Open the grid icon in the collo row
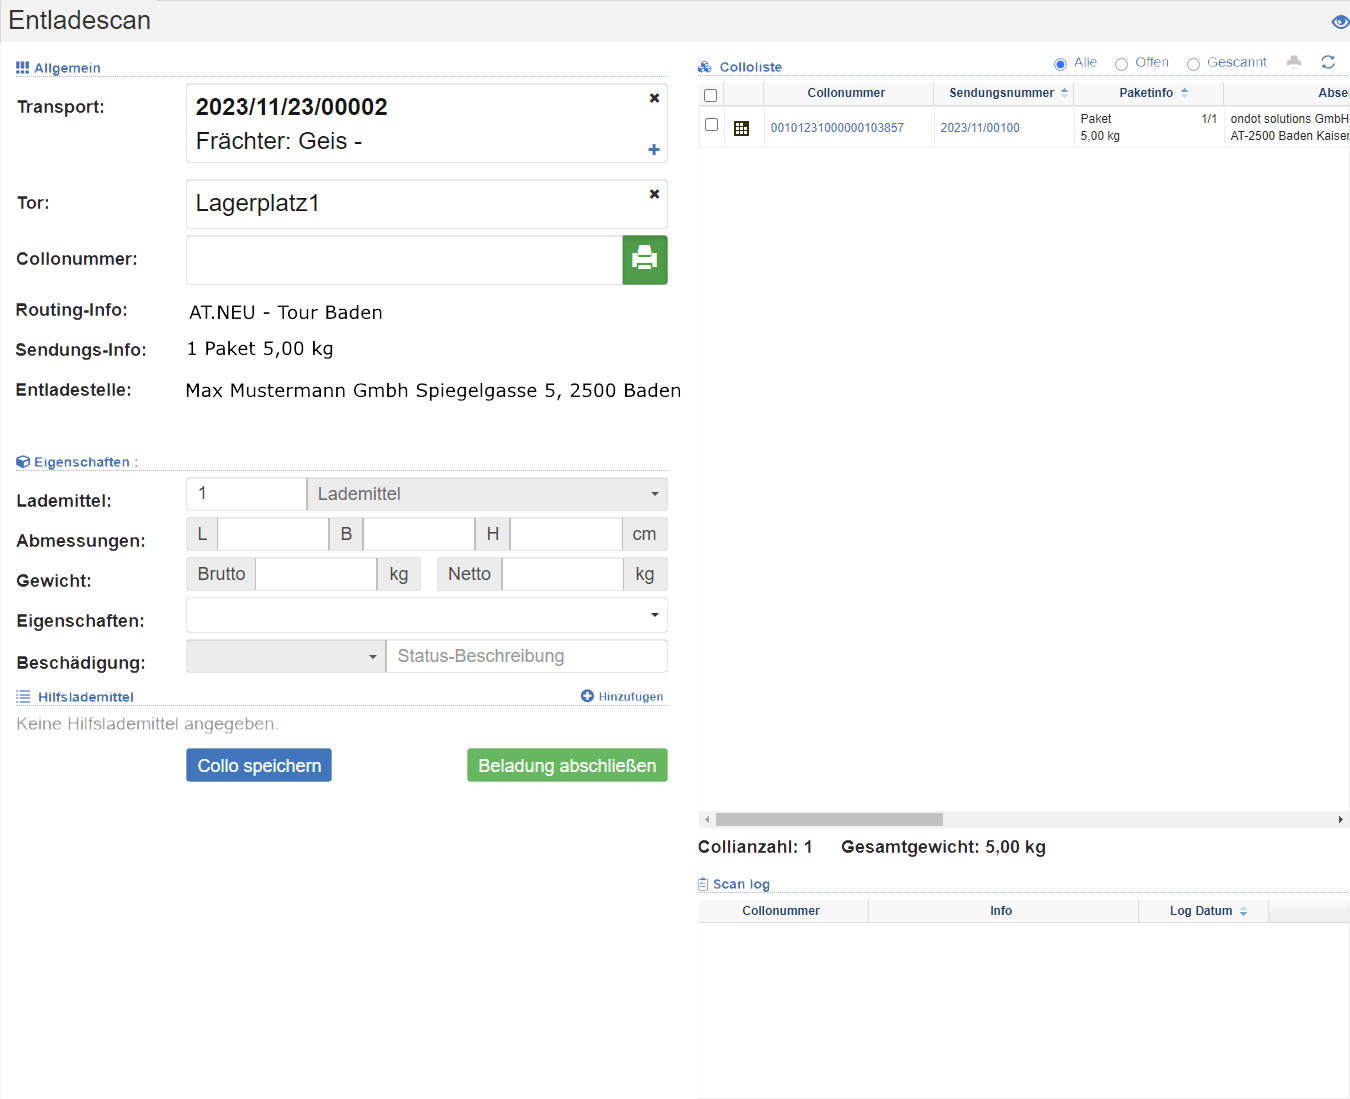The image size is (1350, 1099). point(741,128)
